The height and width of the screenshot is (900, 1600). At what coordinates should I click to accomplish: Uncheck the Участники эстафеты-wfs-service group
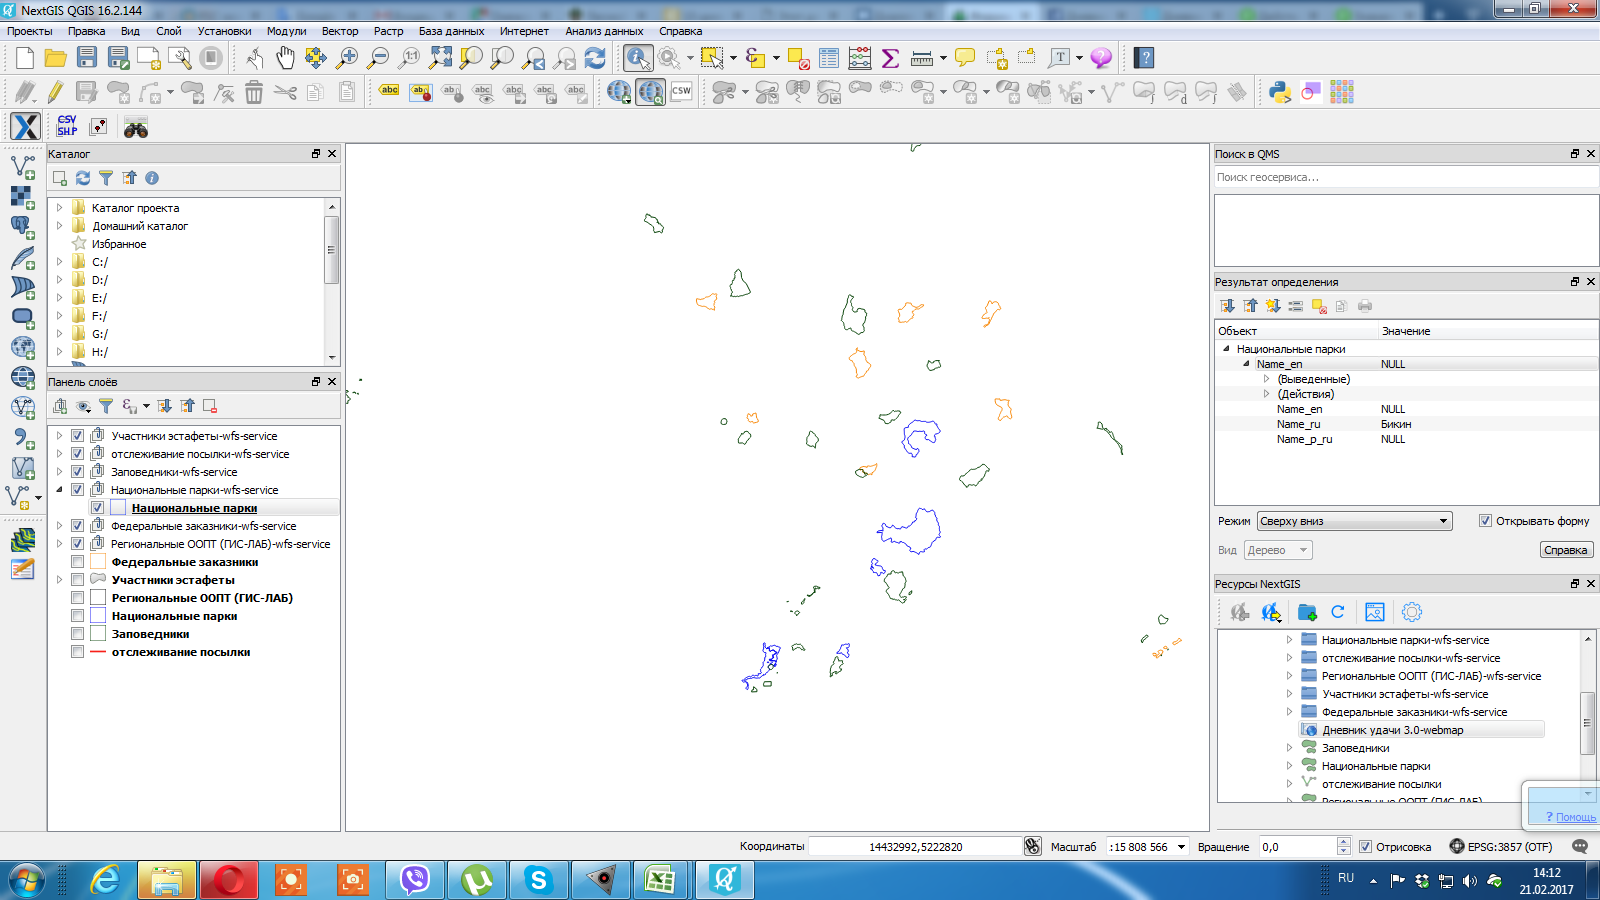point(77,436)
